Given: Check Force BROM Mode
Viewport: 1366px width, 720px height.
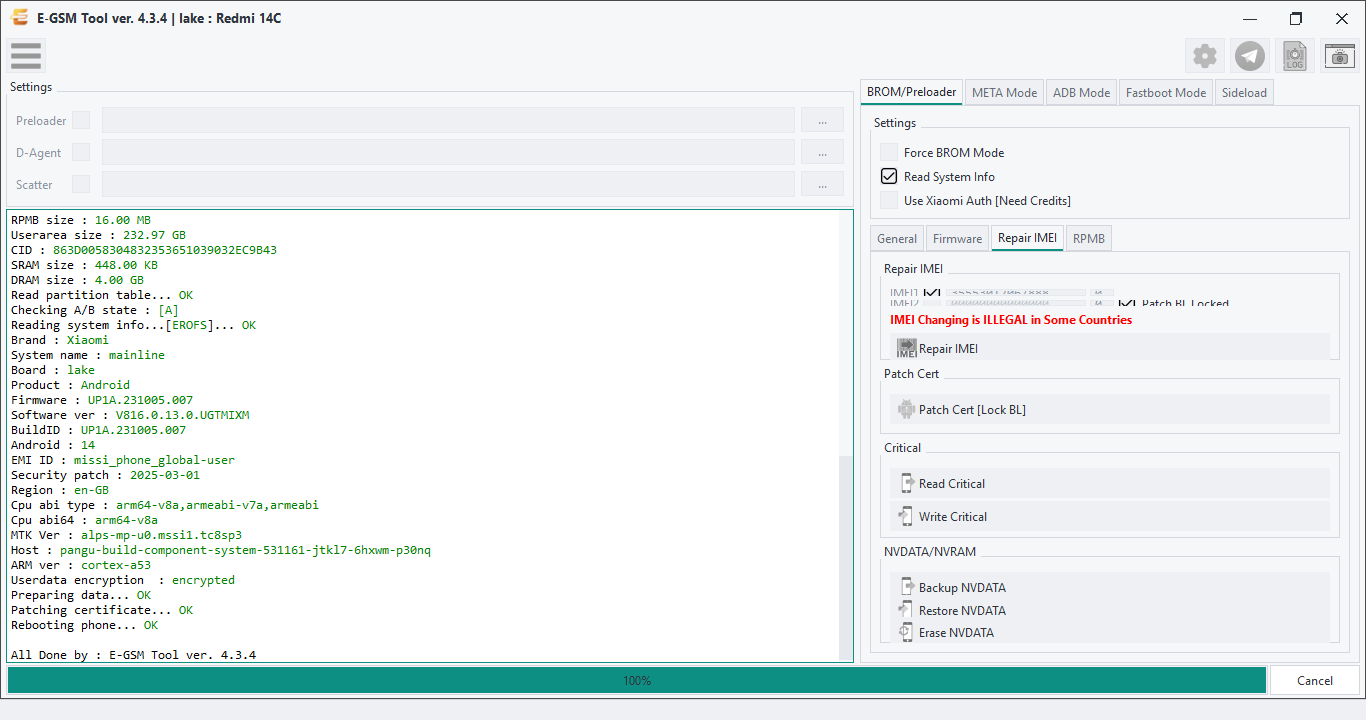Looking at the screenshot, I should (x=889, y=152).
